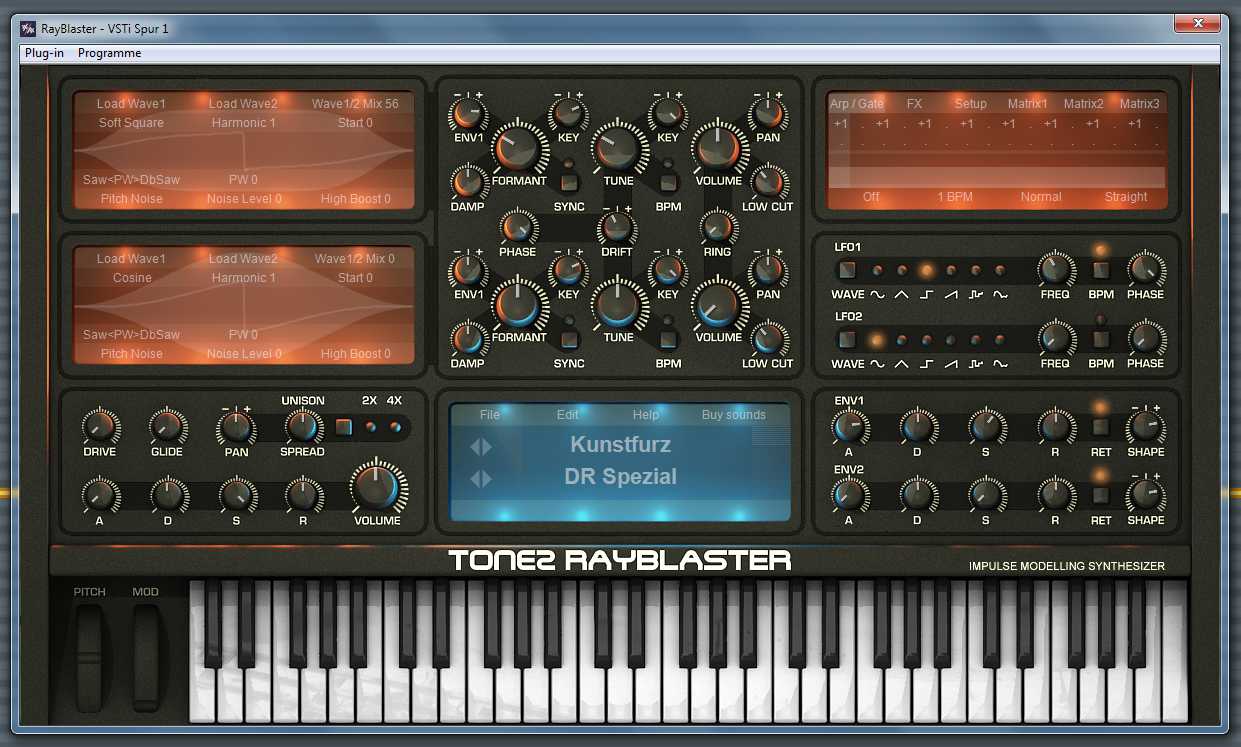
Task: Click the RayBlaster icon in title bar
Action: tap(28, 28)
